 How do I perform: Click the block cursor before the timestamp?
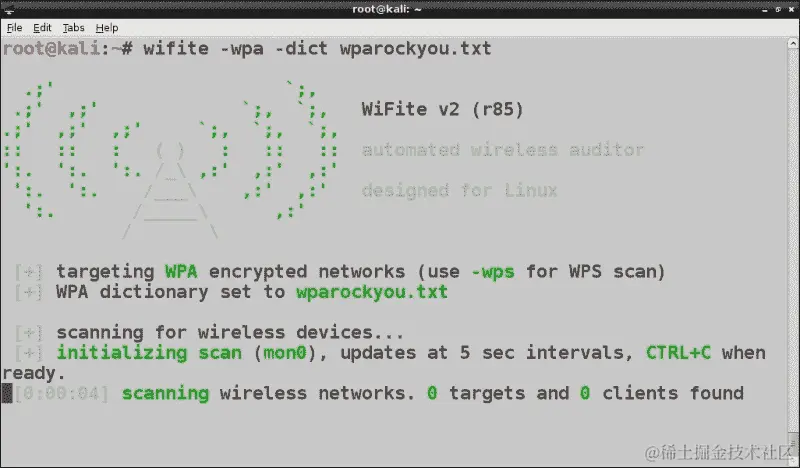pyautogui.click(x=7, y=393)
